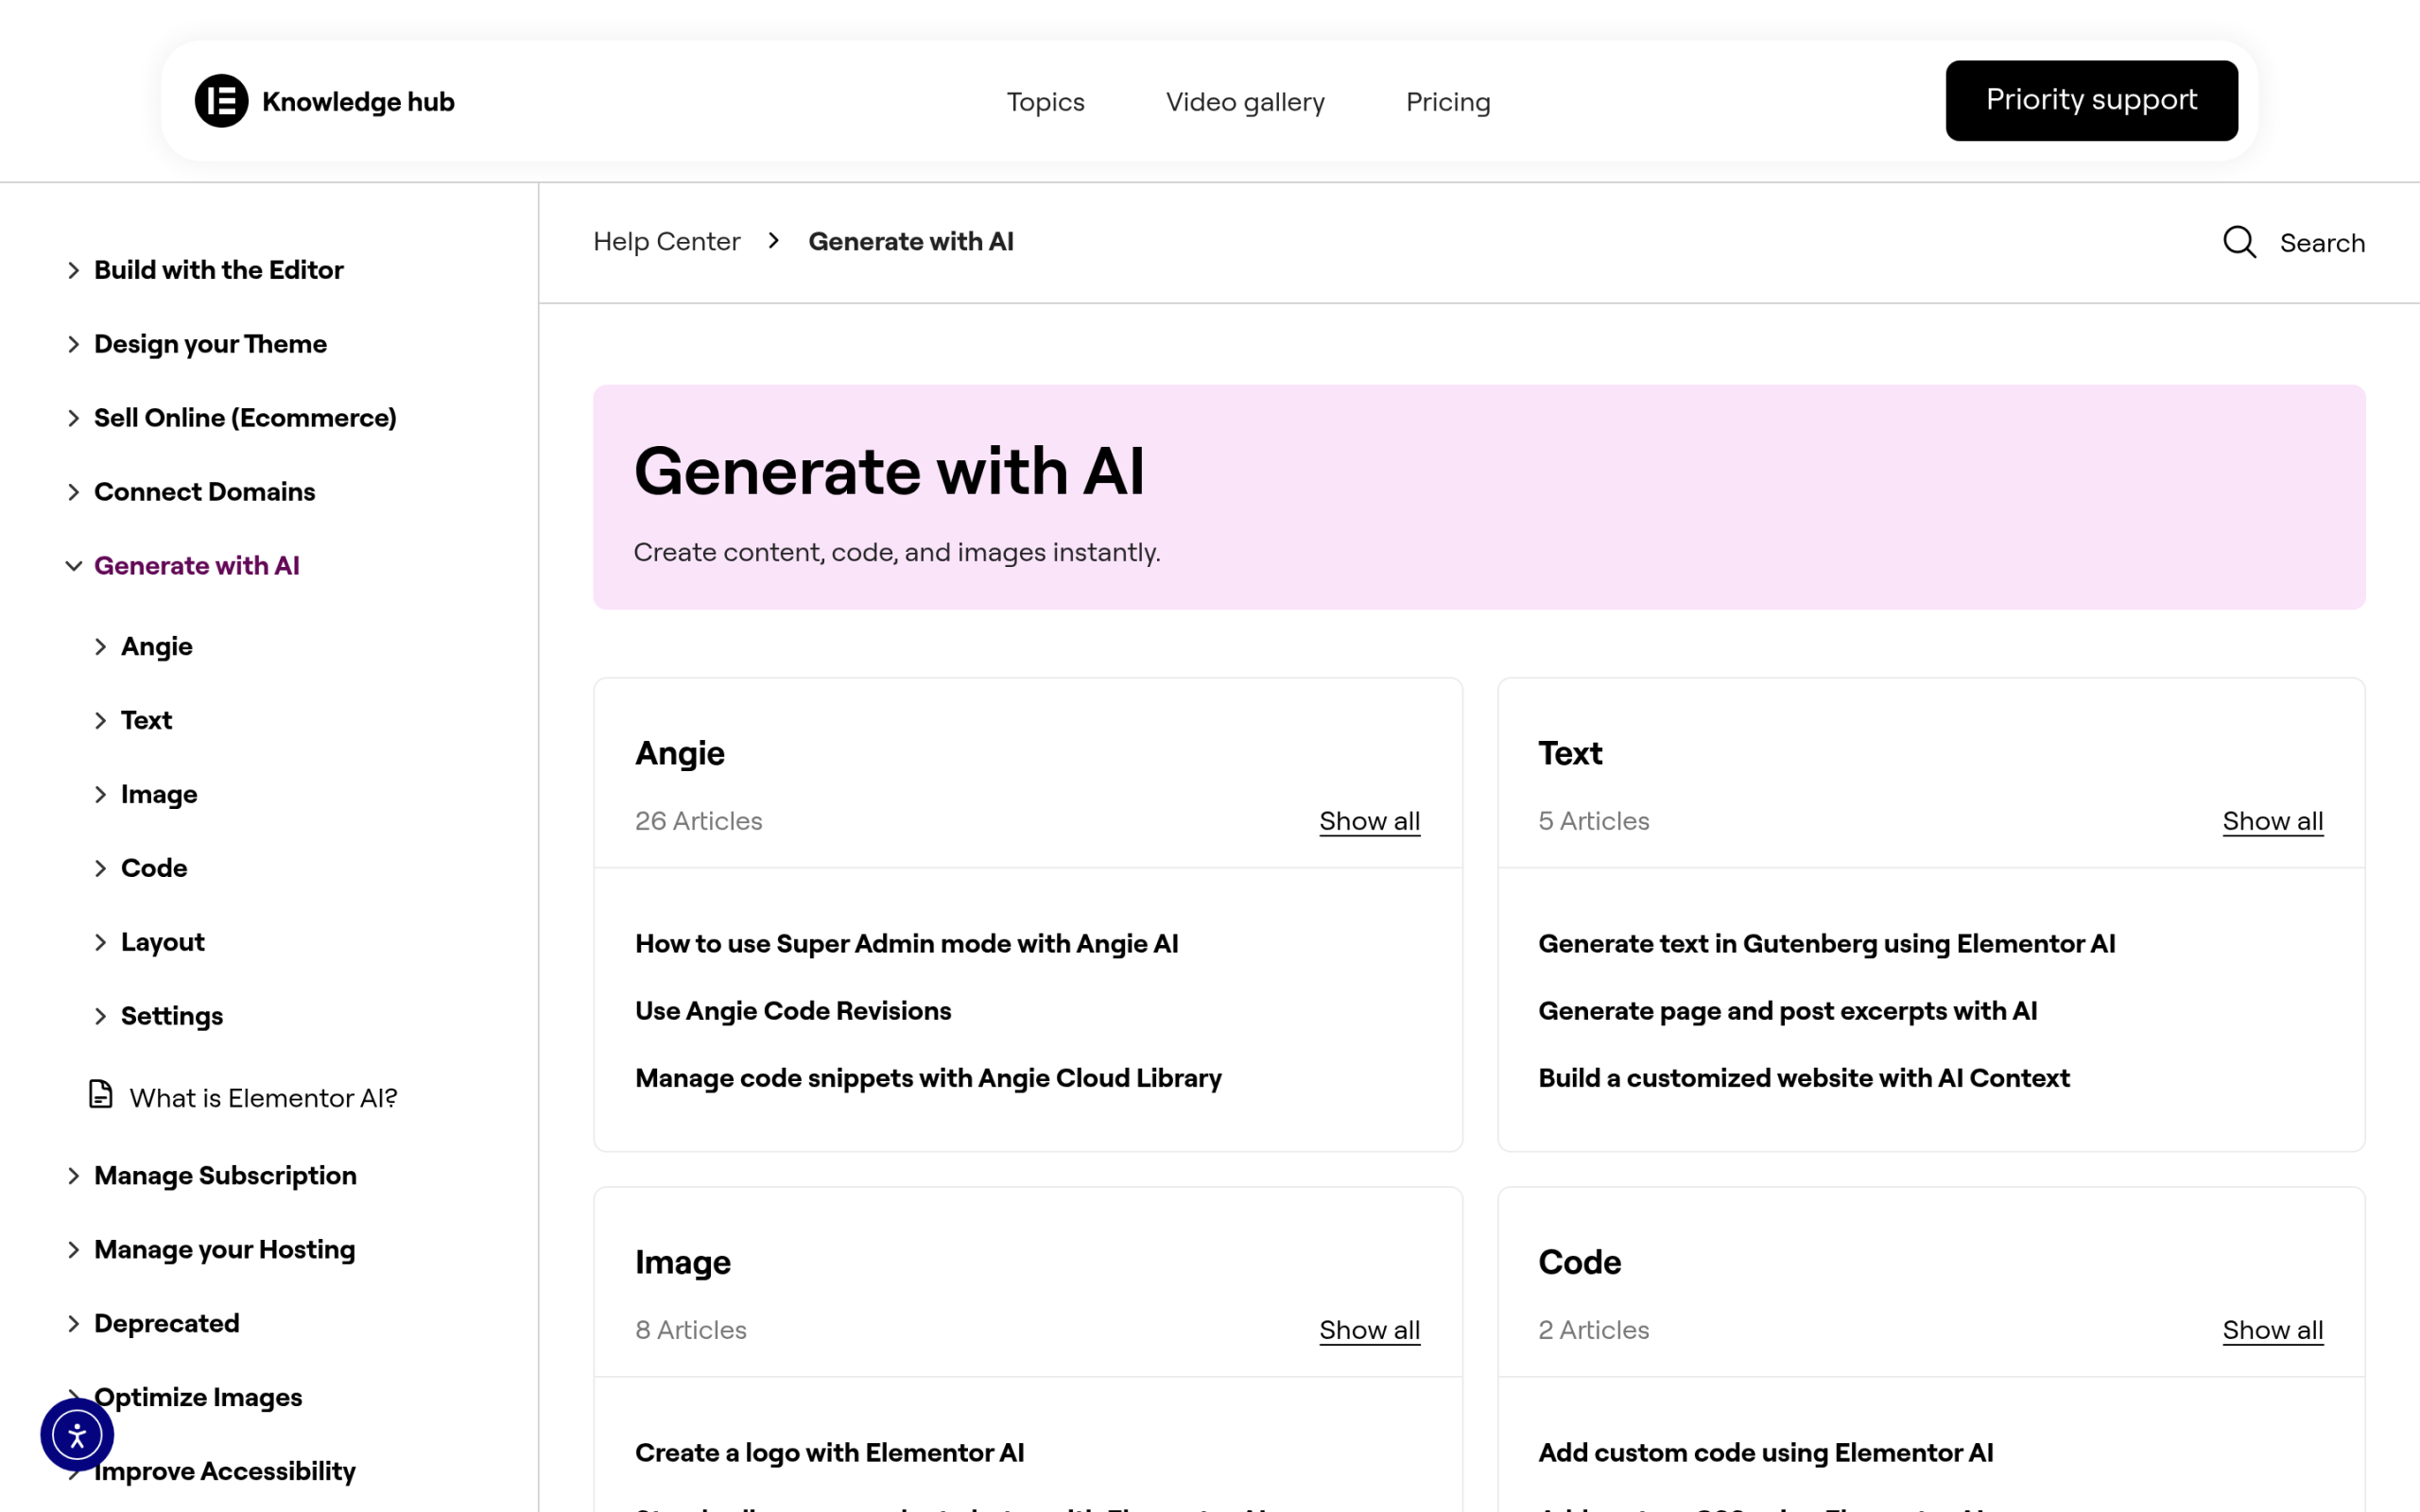Select Settings label in sidebar
Screen dimensions: 2420x1512
(x=171, y=1016)
